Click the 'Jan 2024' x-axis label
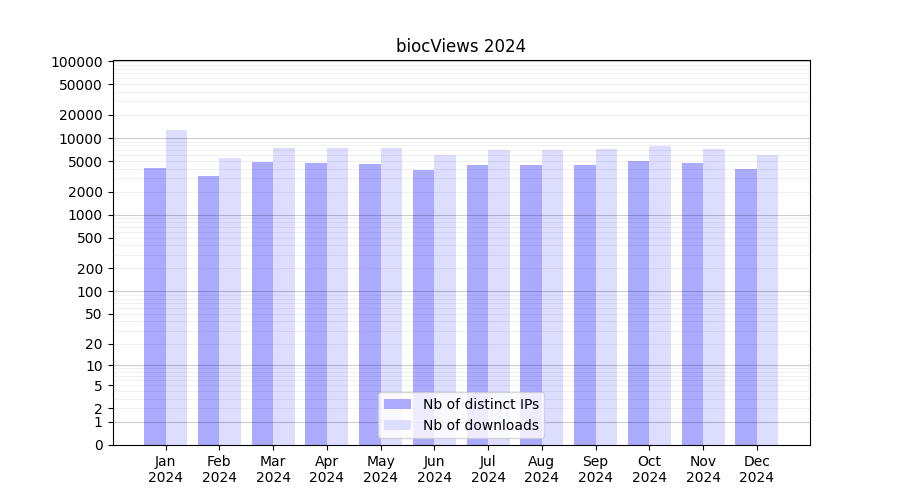Screen dimensions: 900x500 coord(166,469)
